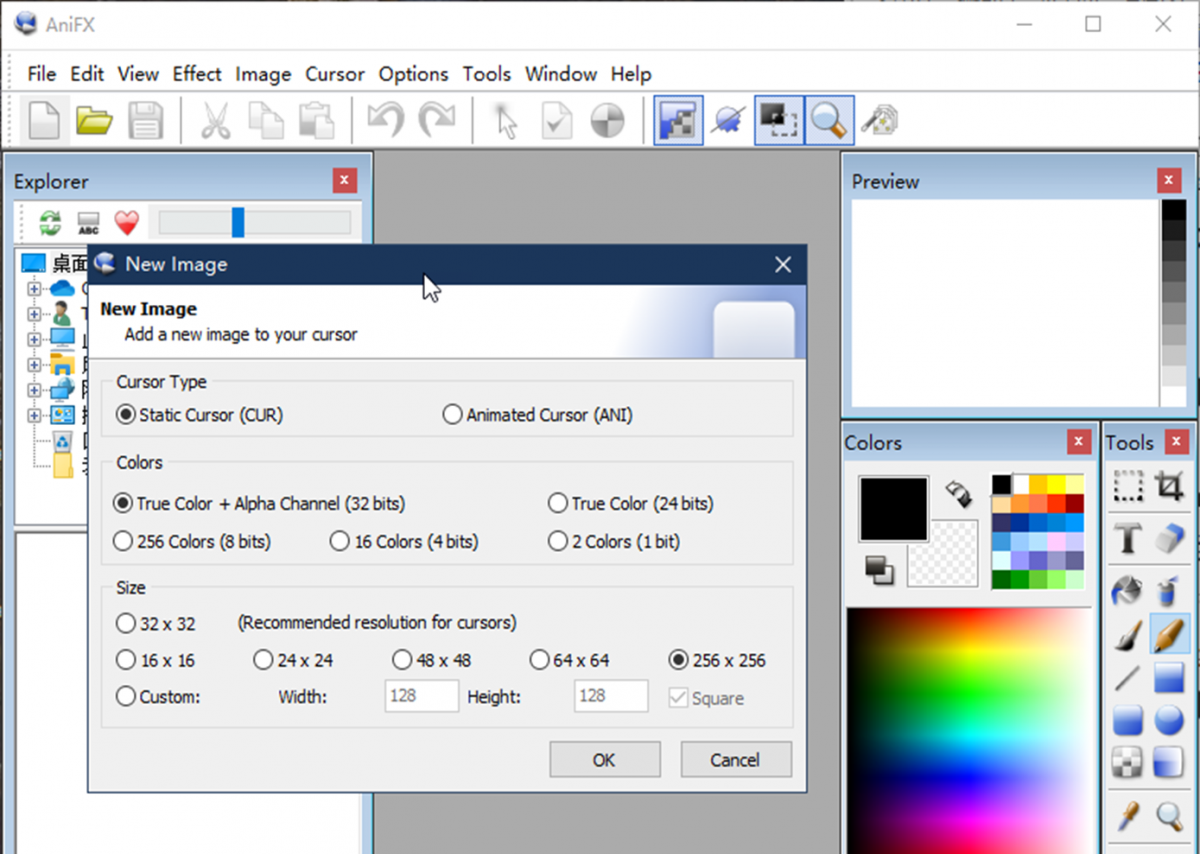Select the filled ellipse tool
Viewport: 1200px width, 854px height.
1168,720
